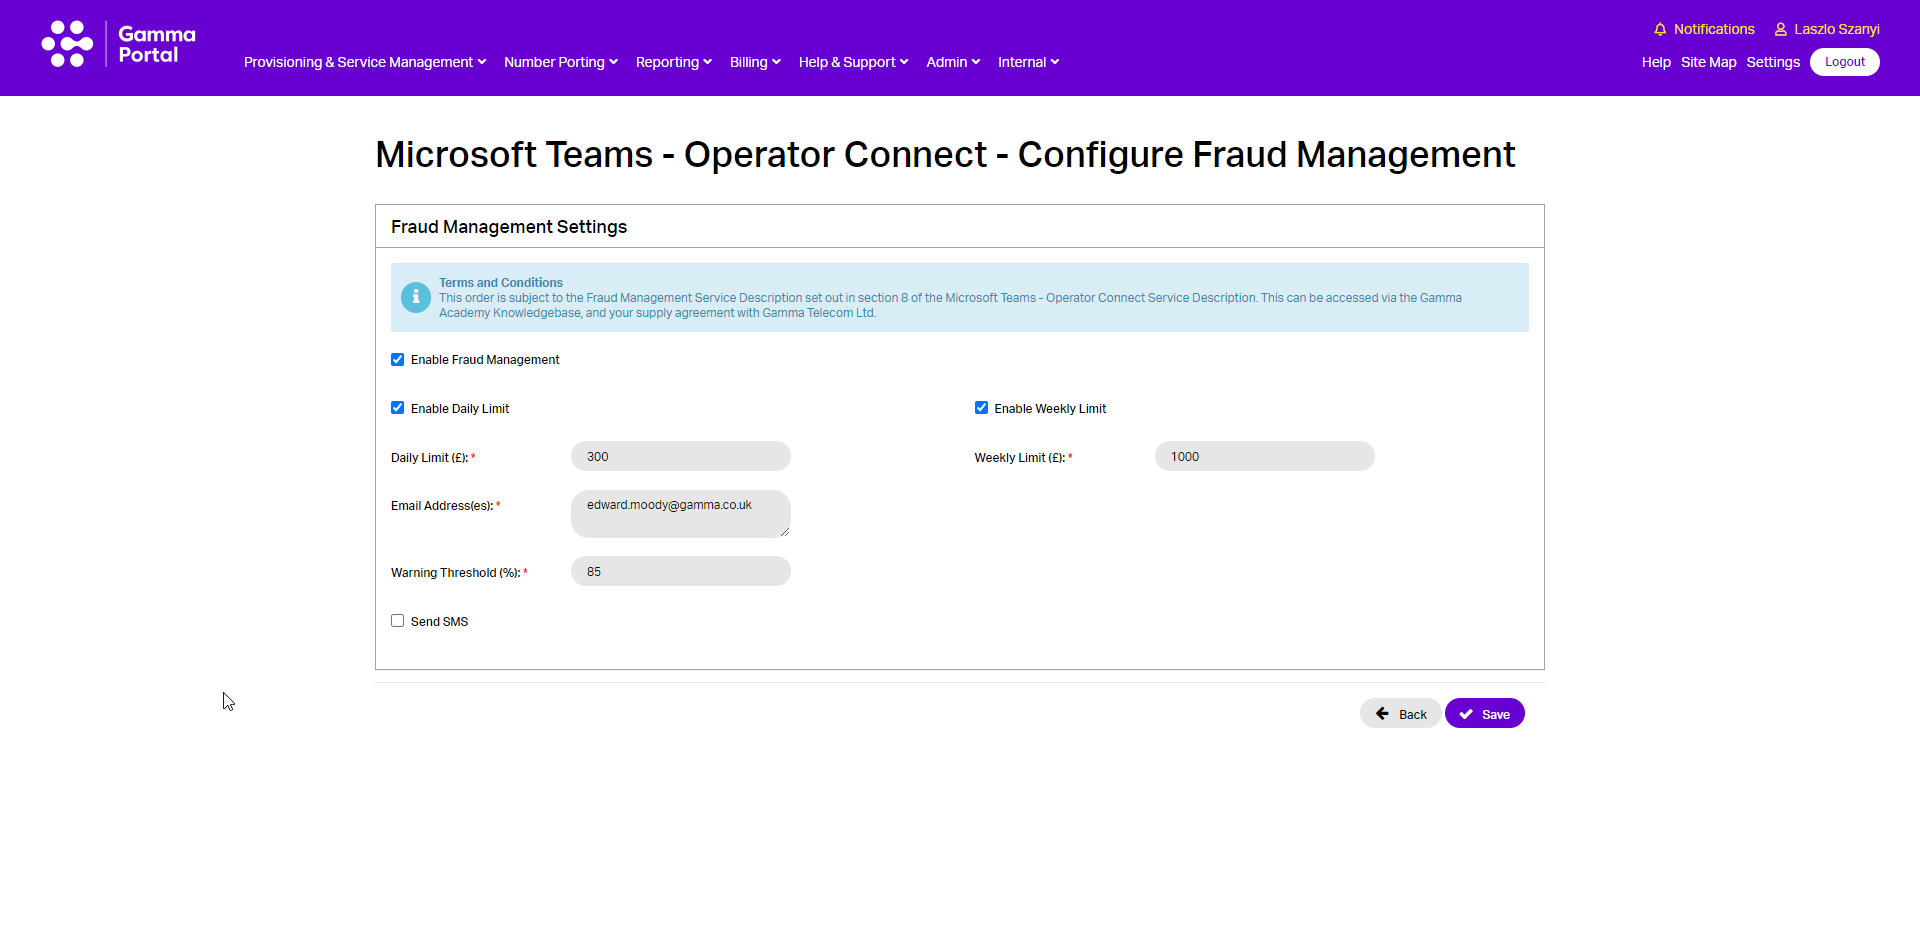Open Laszlo Szanyi account link

click(x=1837, y=29)
